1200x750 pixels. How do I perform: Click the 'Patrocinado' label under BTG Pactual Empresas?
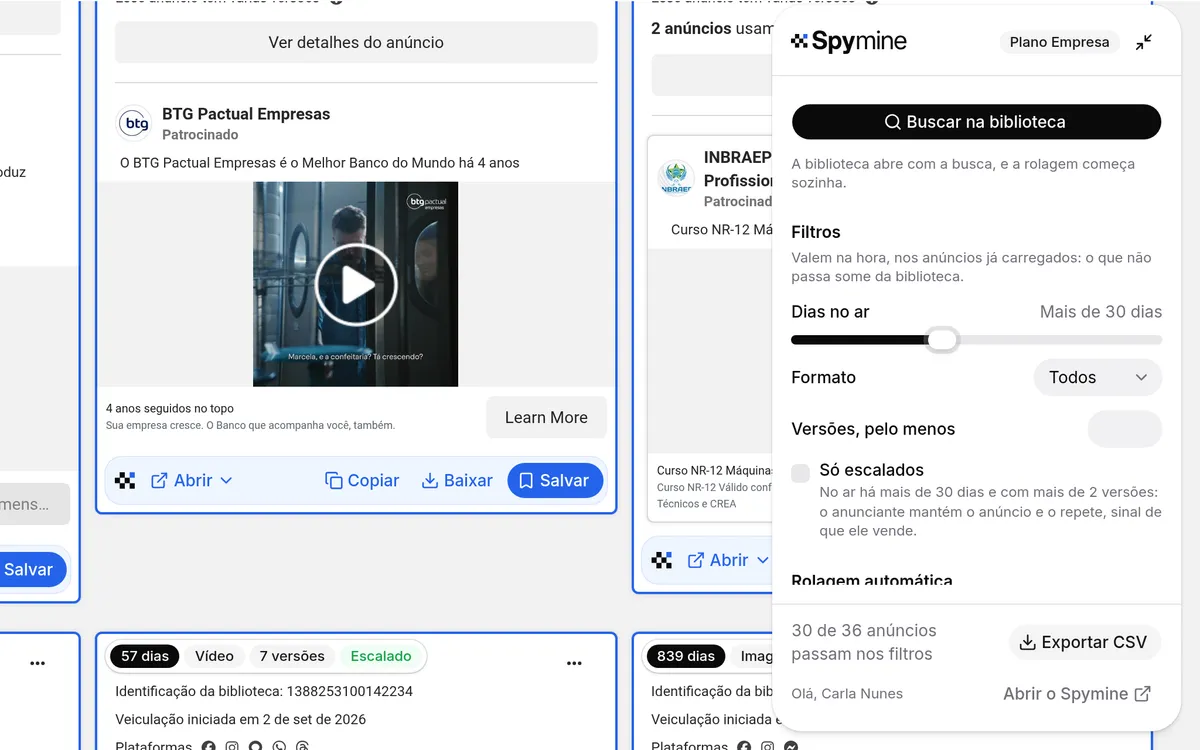(x=200, y=135)
